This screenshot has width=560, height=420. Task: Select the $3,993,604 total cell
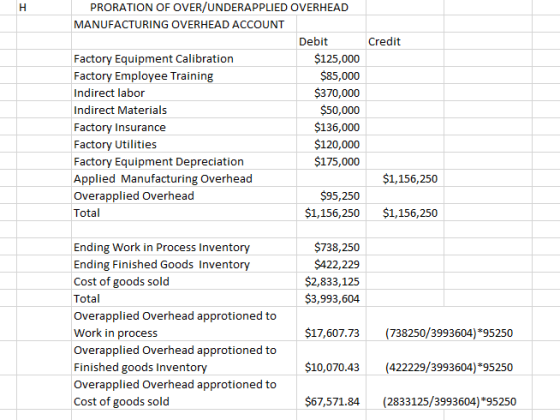[332, 299]
